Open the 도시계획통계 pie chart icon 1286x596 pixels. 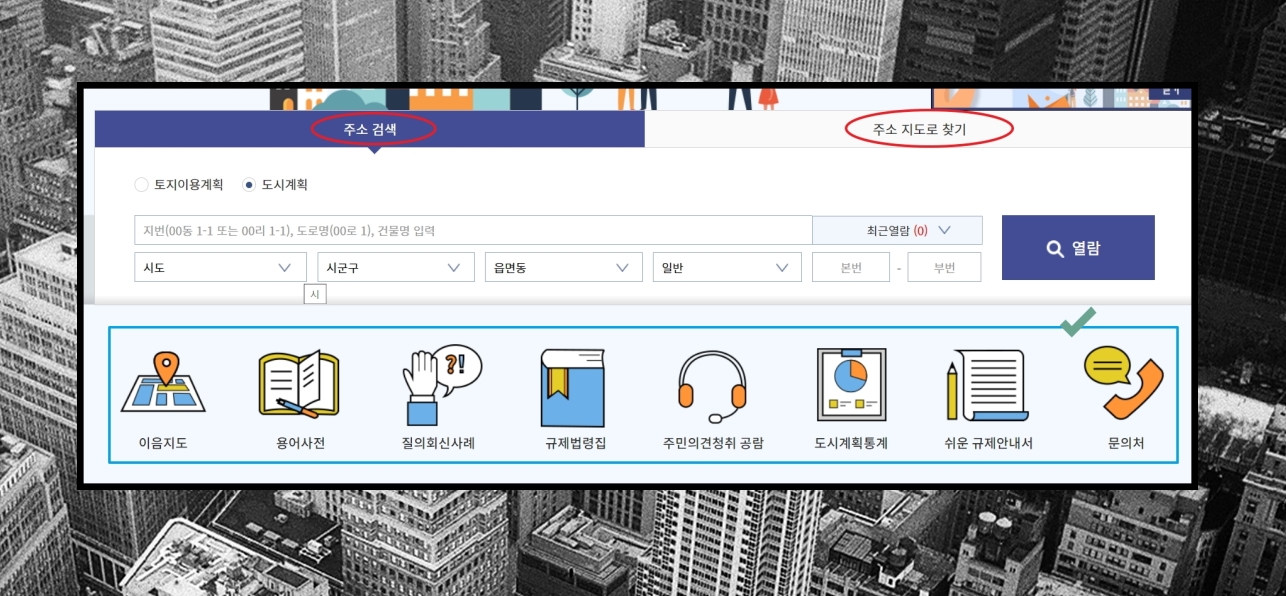click(850, 385)
